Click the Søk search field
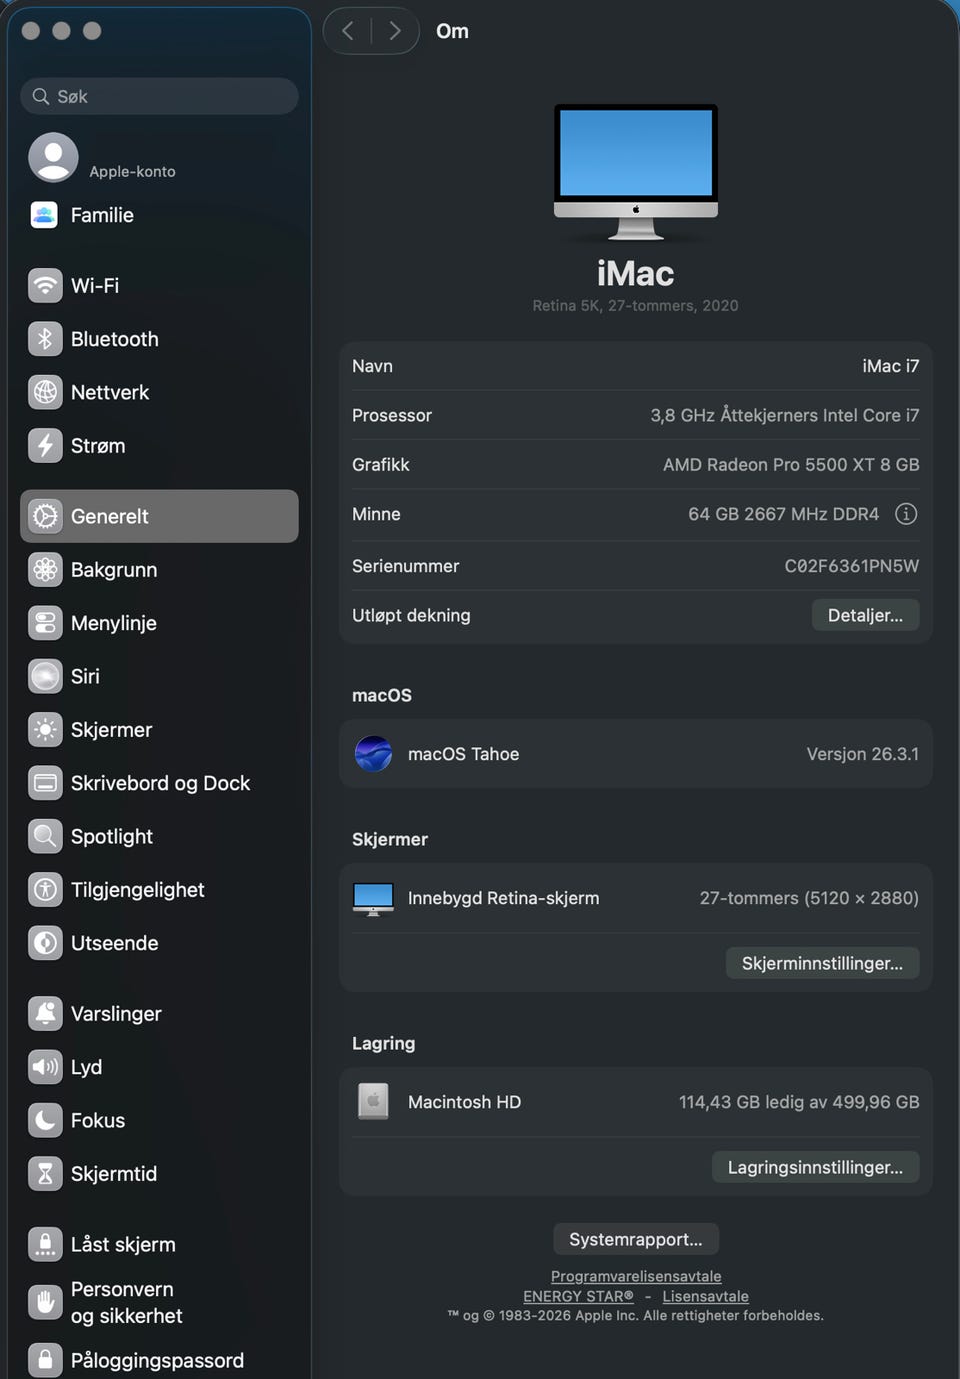960x1379 pixels. (159, 96)
